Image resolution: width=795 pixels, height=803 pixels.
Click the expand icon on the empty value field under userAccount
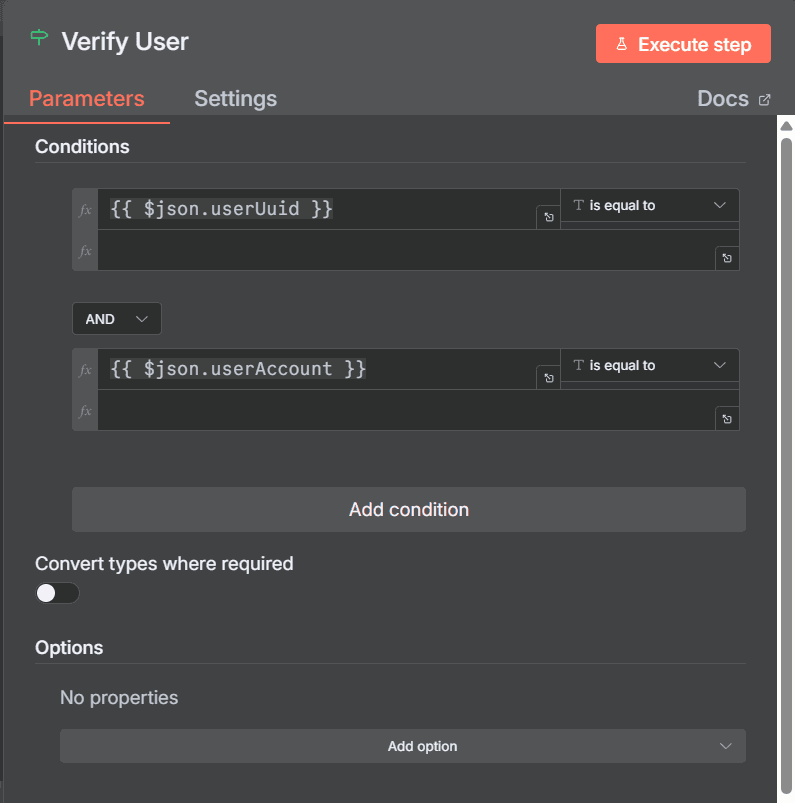tap(727, 418)
